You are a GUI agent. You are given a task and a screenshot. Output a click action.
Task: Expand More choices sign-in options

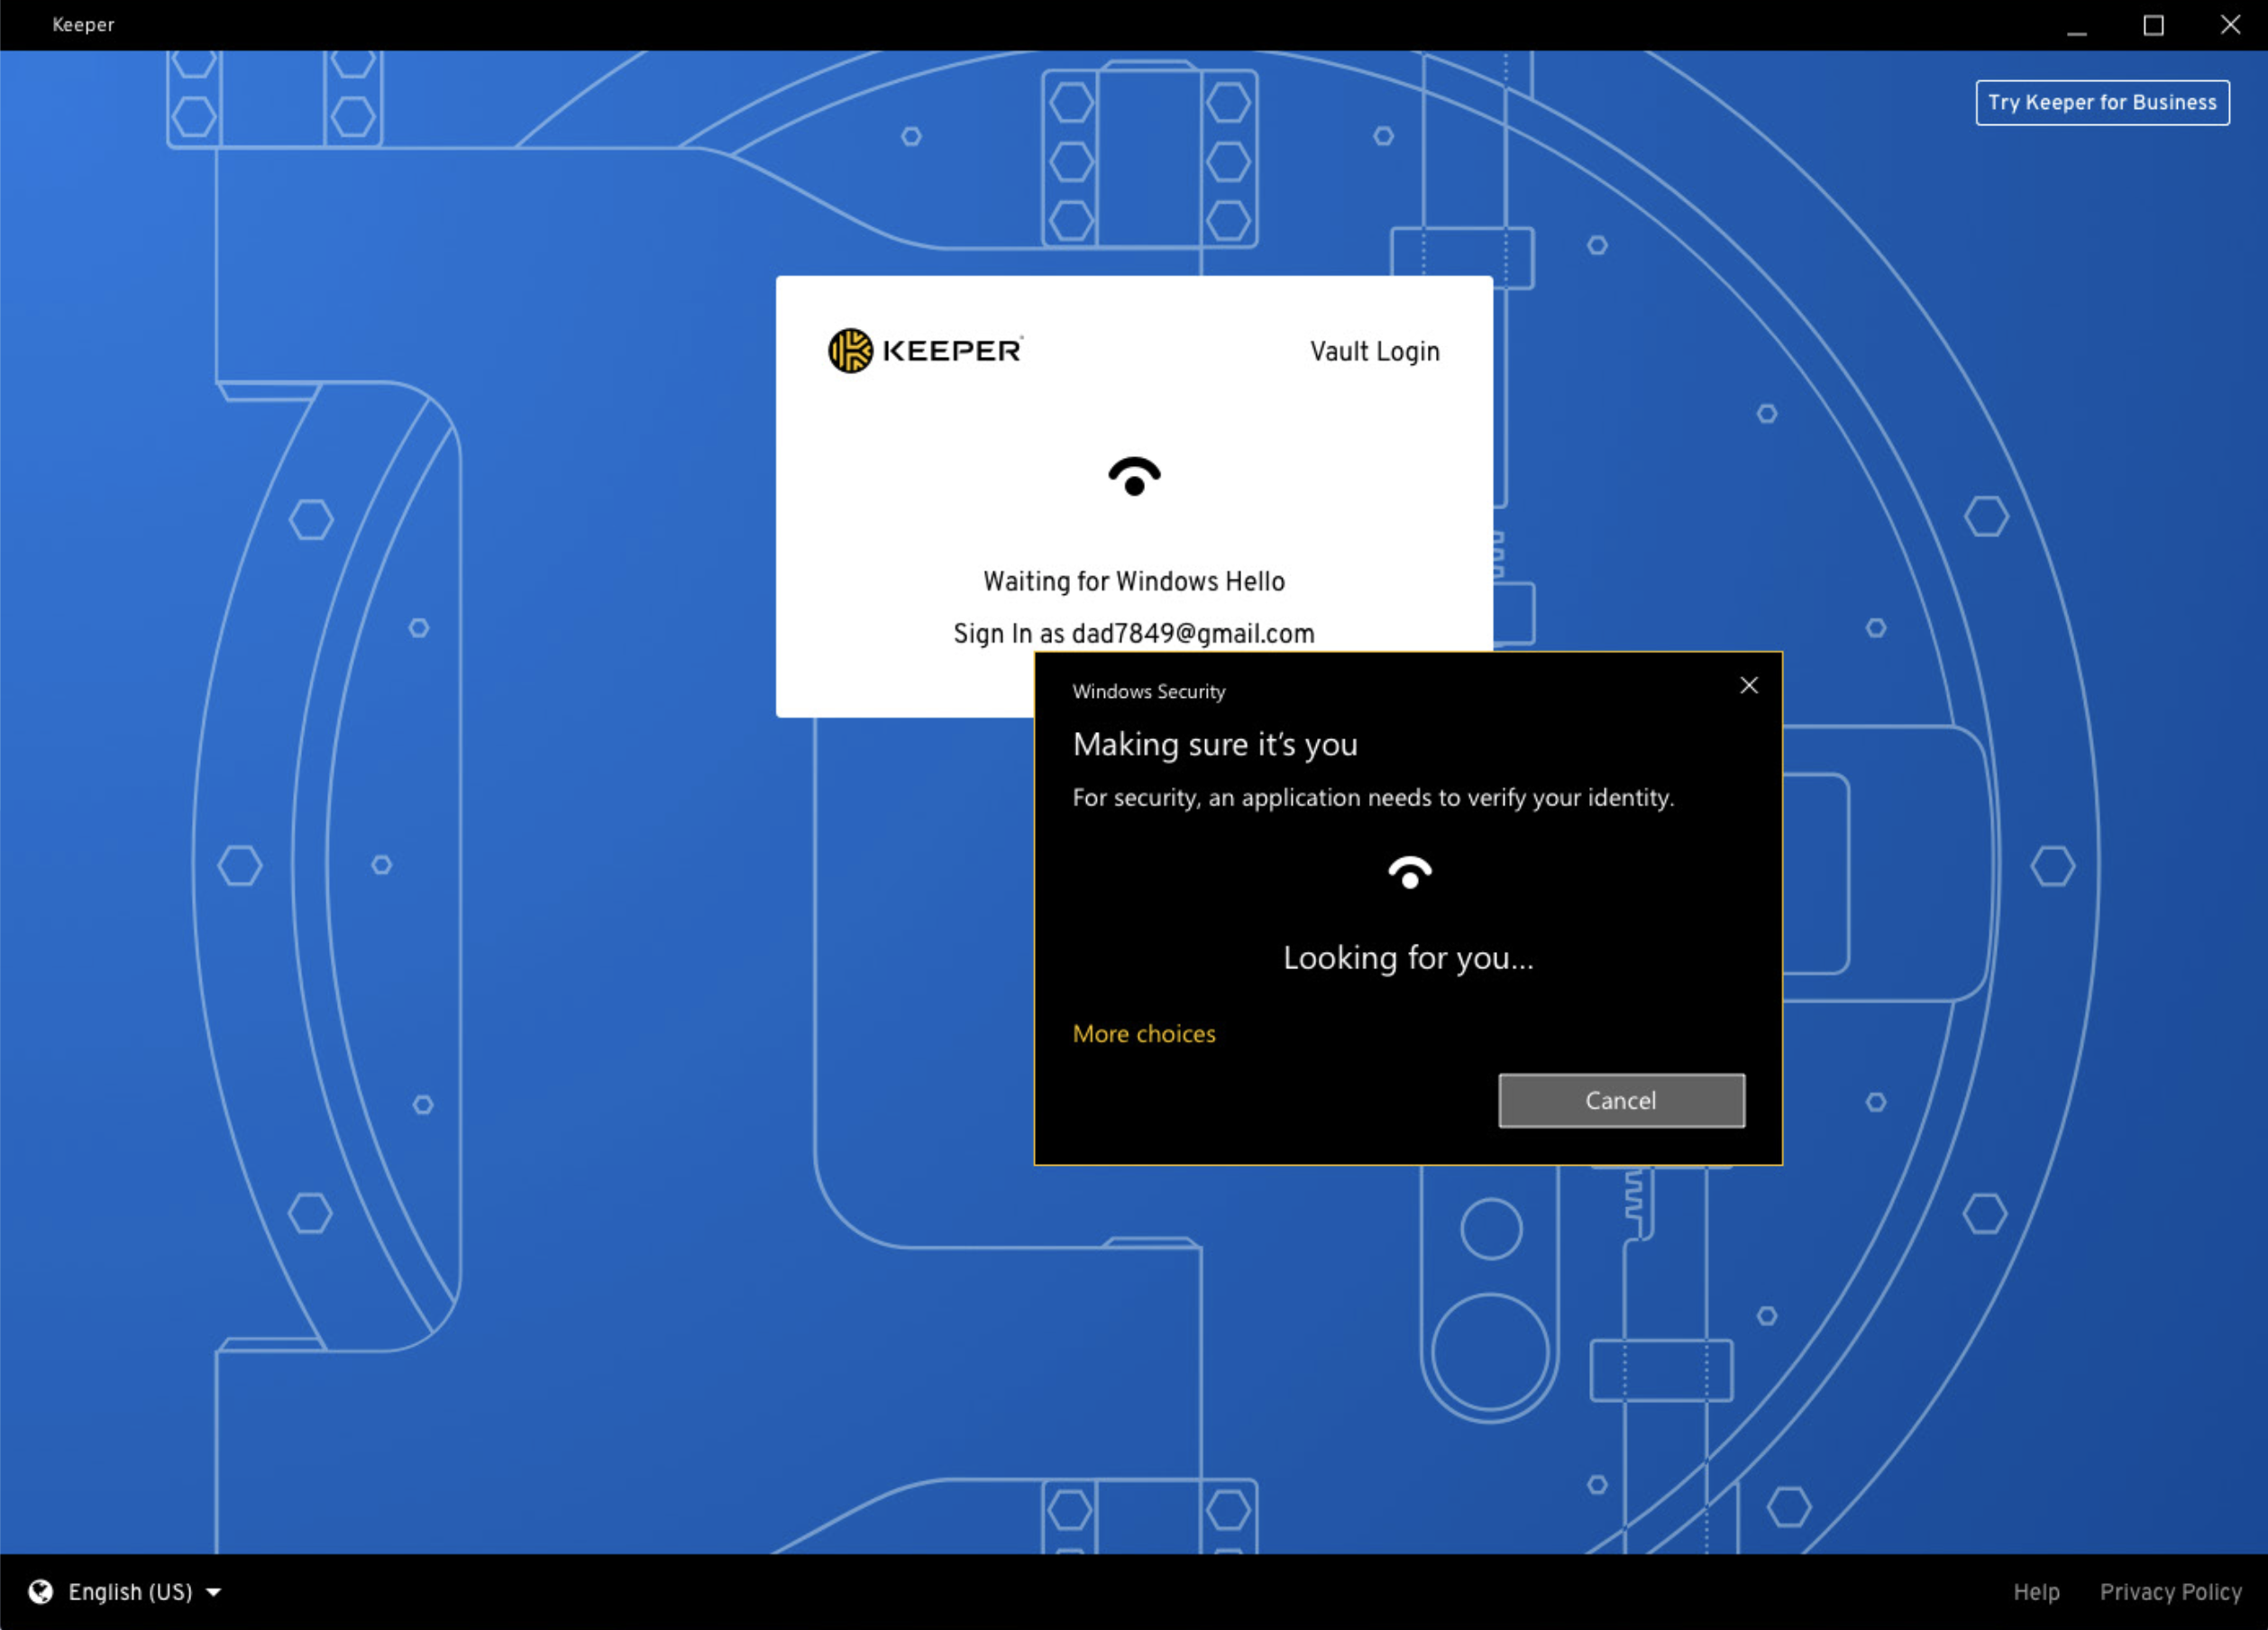1144,1034
